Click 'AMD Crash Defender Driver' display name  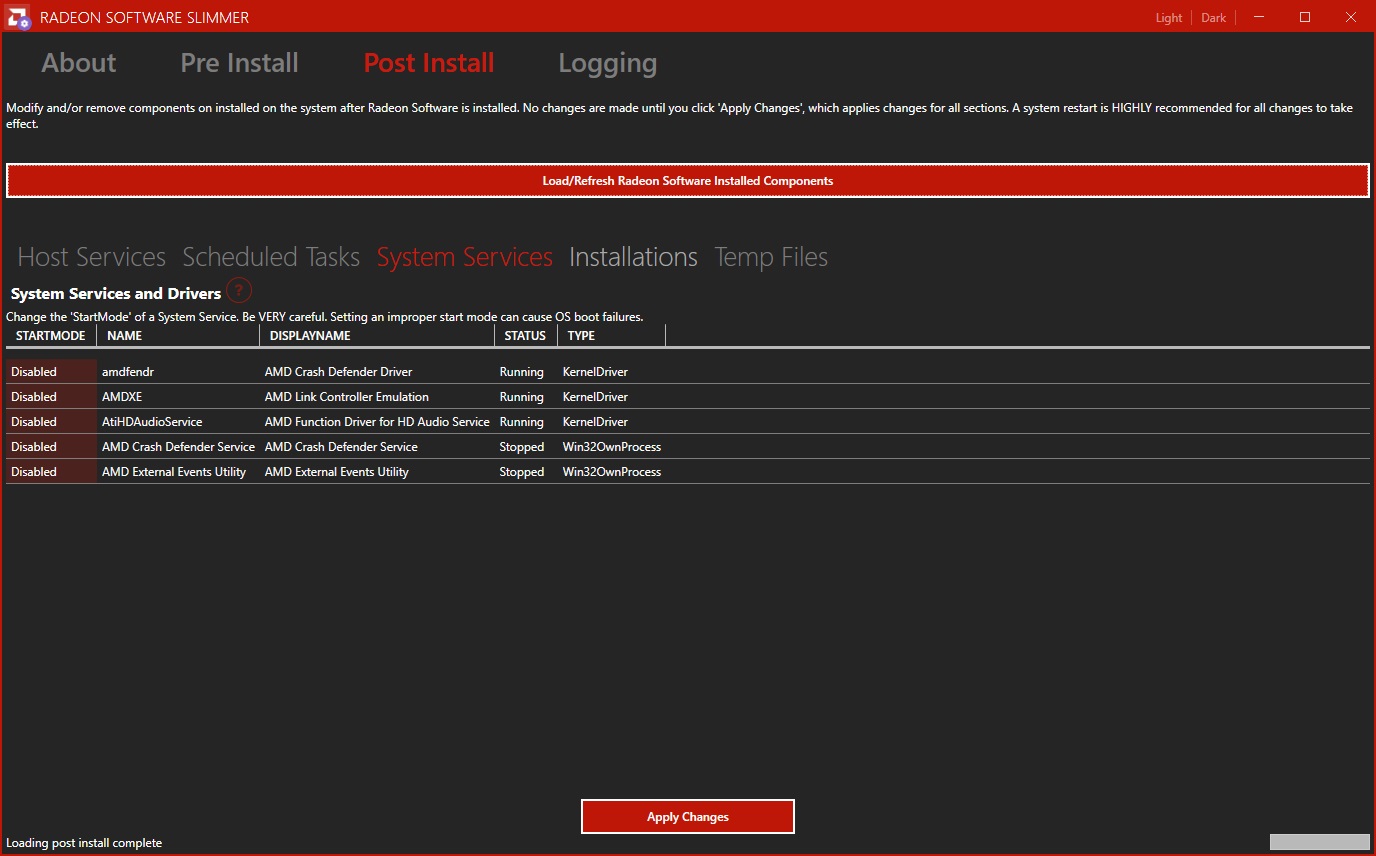(x=338, y=372)
